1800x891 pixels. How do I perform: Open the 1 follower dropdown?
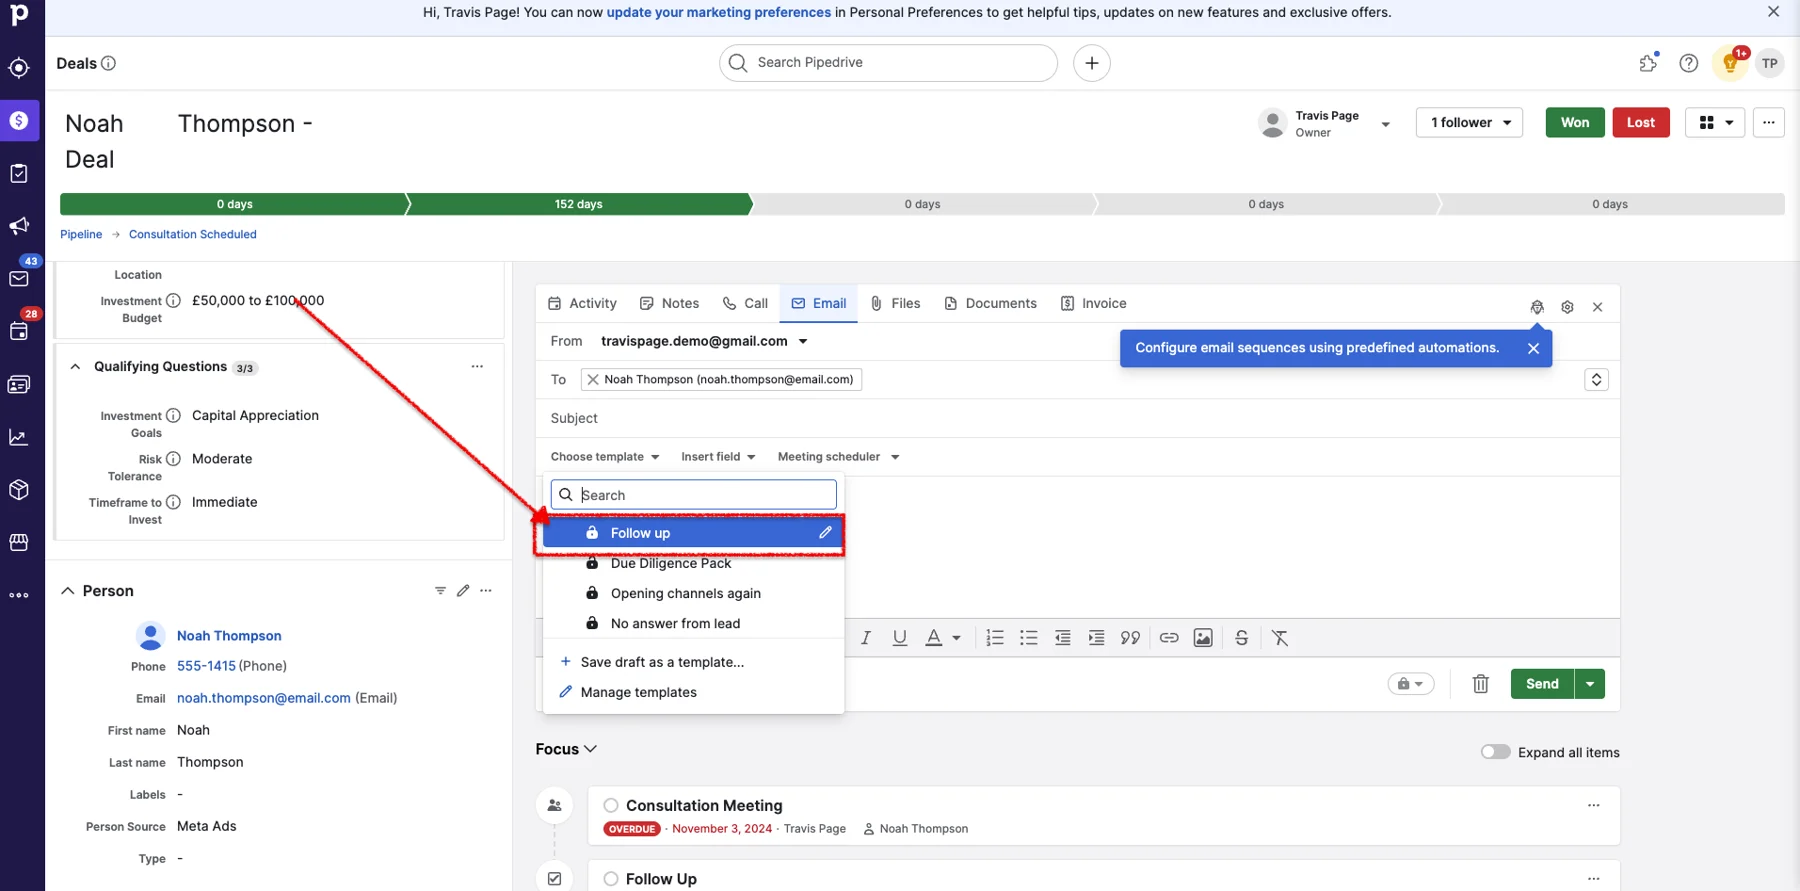click(1470, 122)
